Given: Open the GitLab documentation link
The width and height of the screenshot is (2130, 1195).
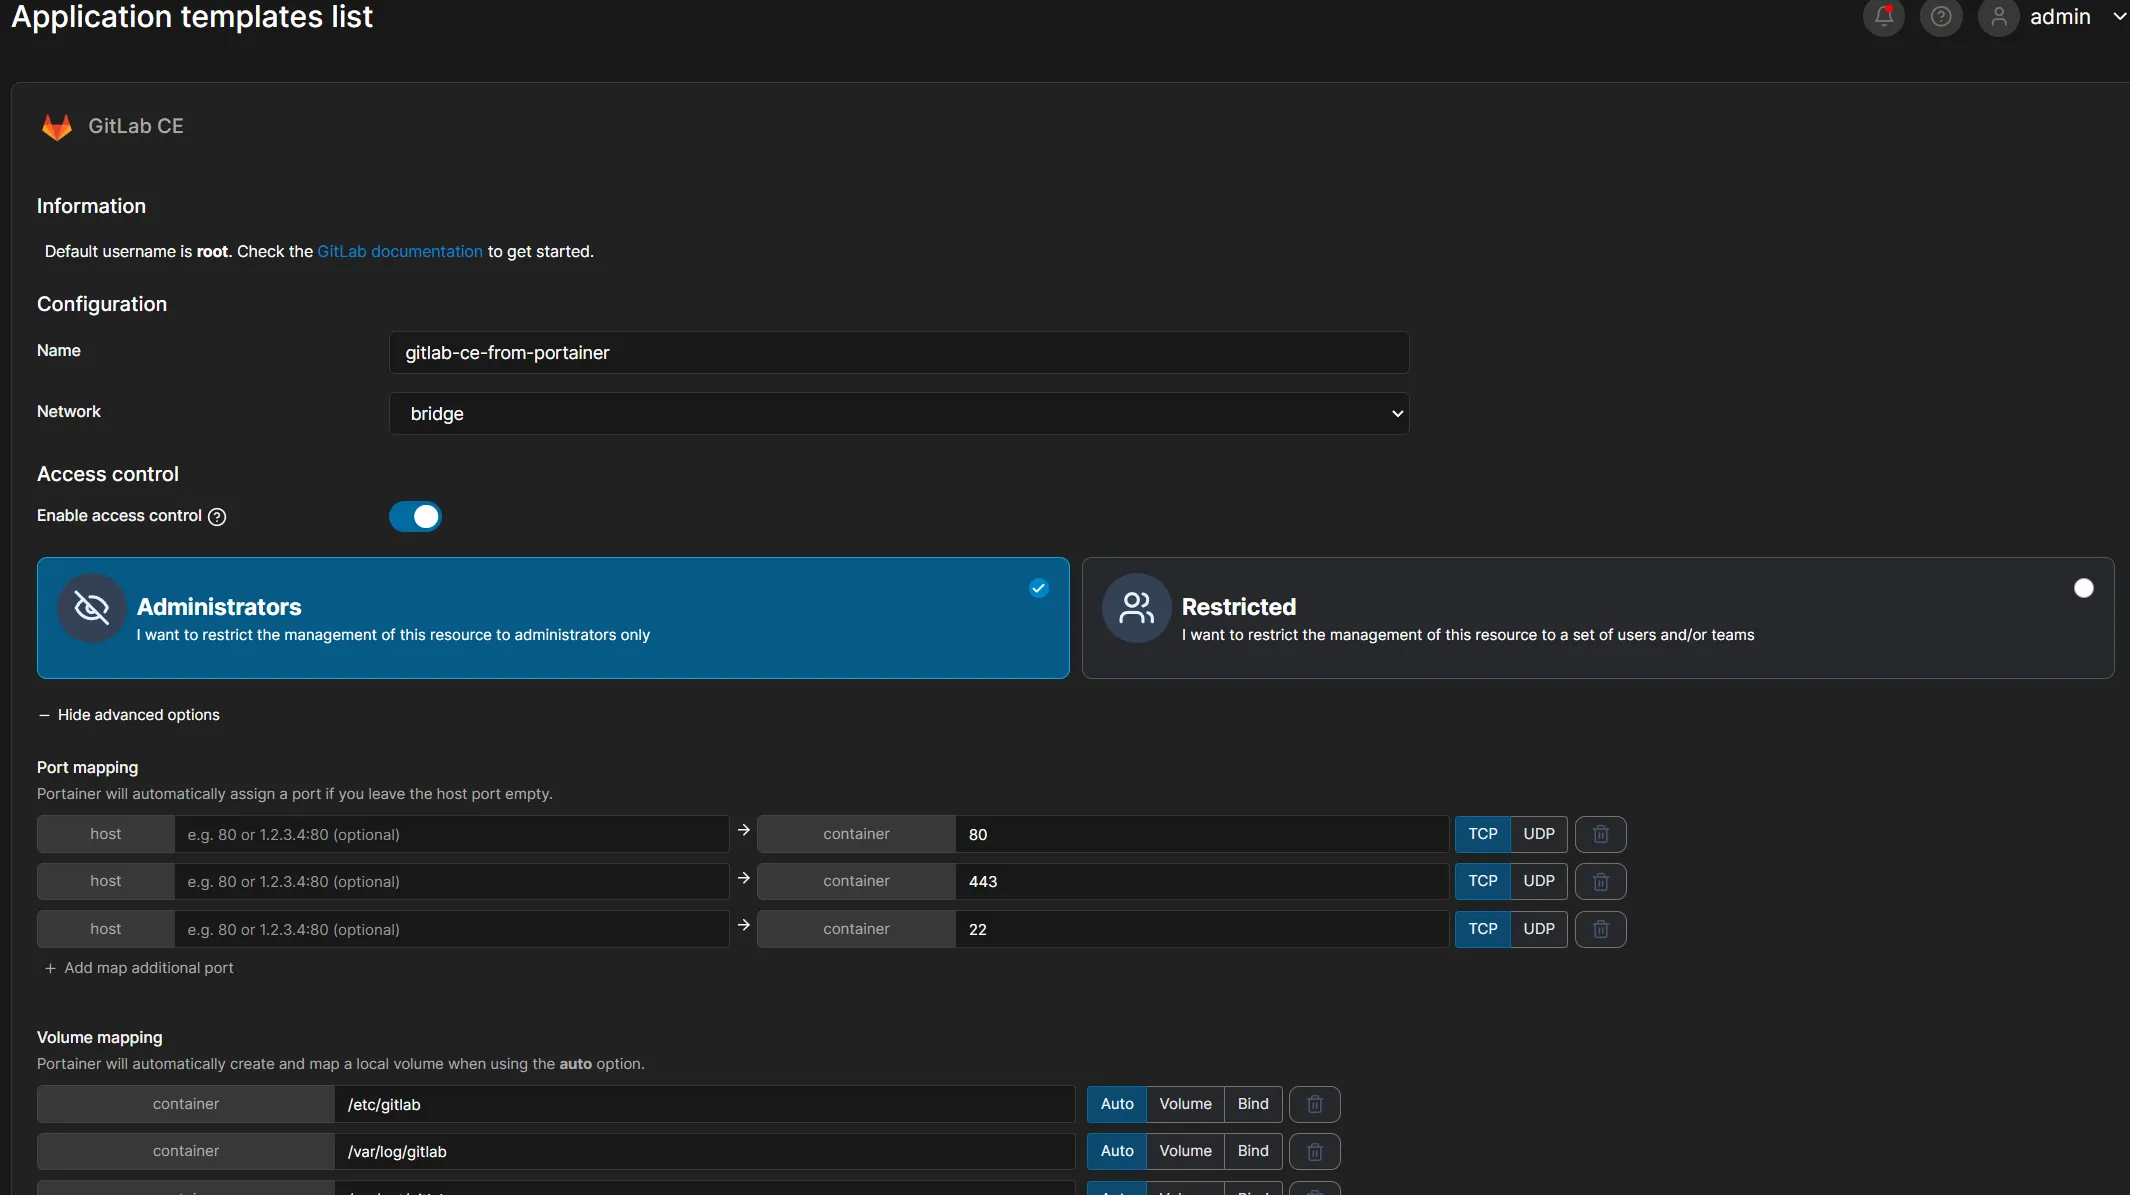Looking at the screenshot, I should [x=399, y=251].
